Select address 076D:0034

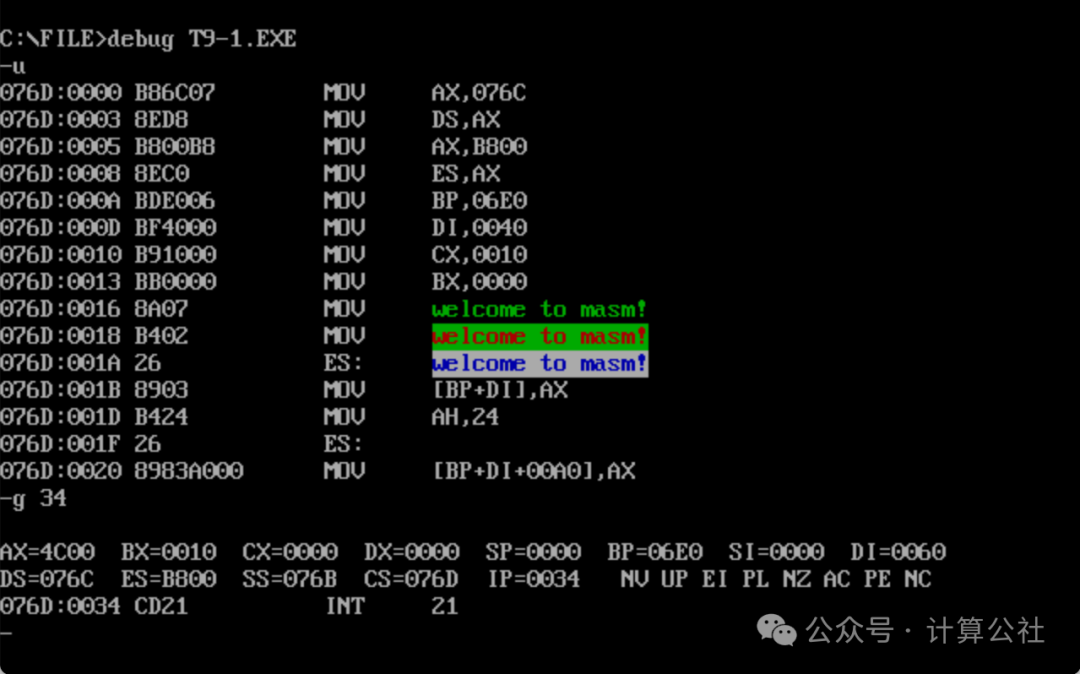[x=61, y=607]
